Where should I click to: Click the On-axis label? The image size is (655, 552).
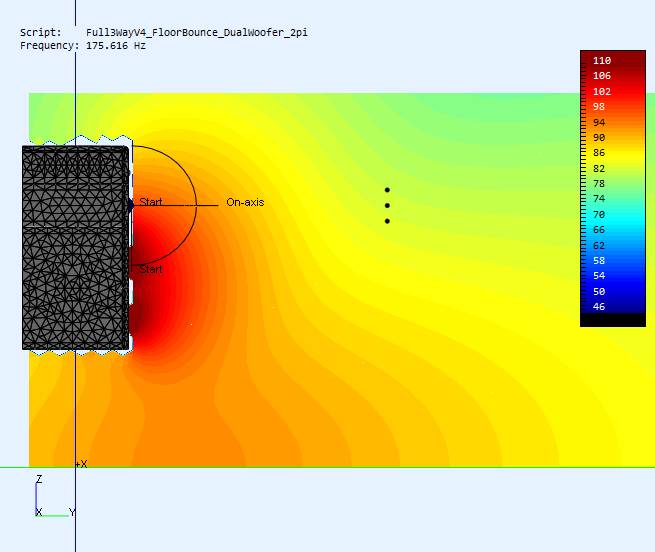click(245, 202)
